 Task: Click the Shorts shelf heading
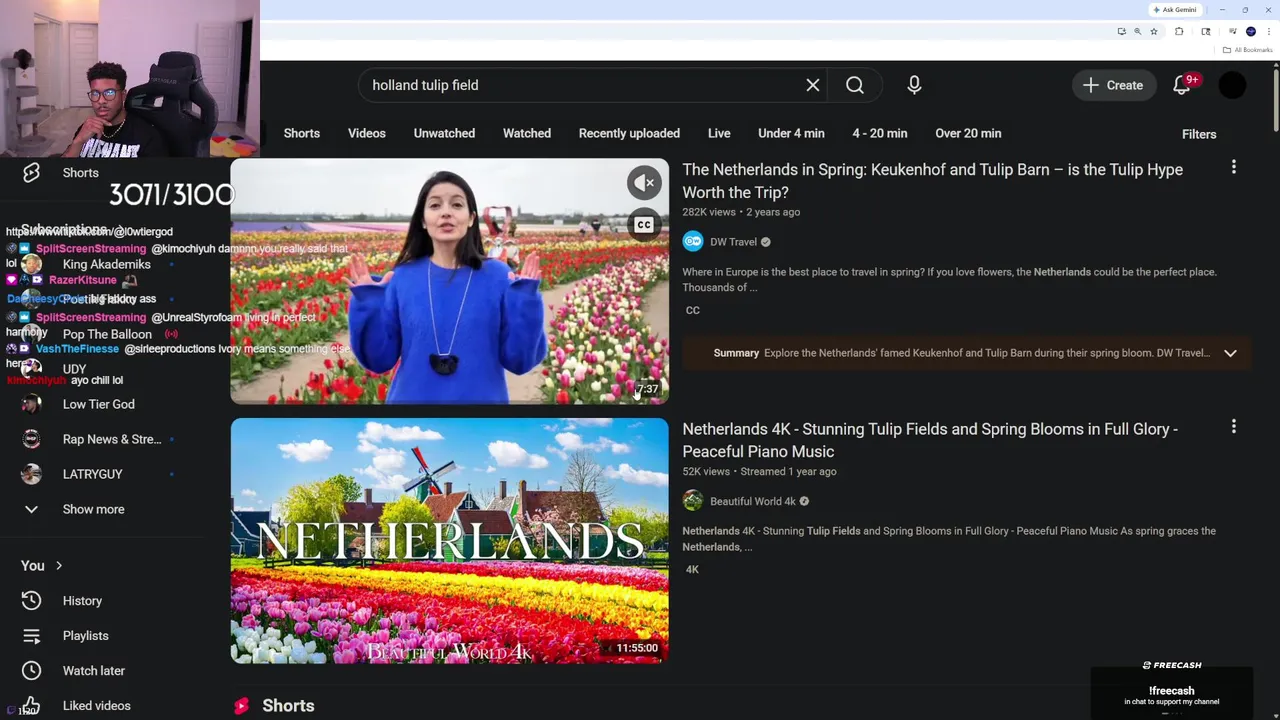coord(288,706)
